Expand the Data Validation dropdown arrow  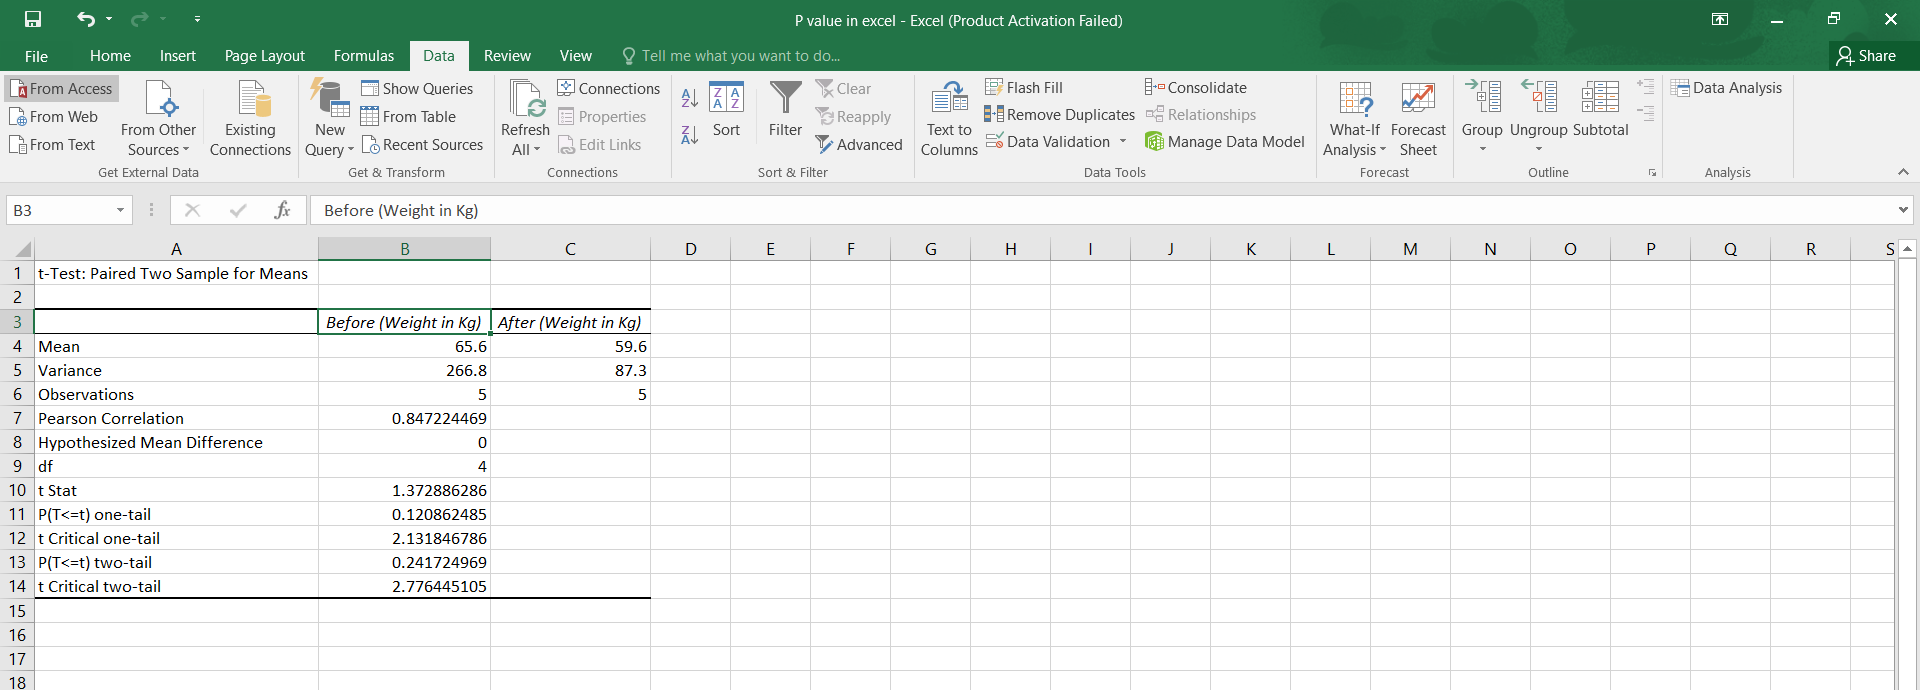point(1123,142)
